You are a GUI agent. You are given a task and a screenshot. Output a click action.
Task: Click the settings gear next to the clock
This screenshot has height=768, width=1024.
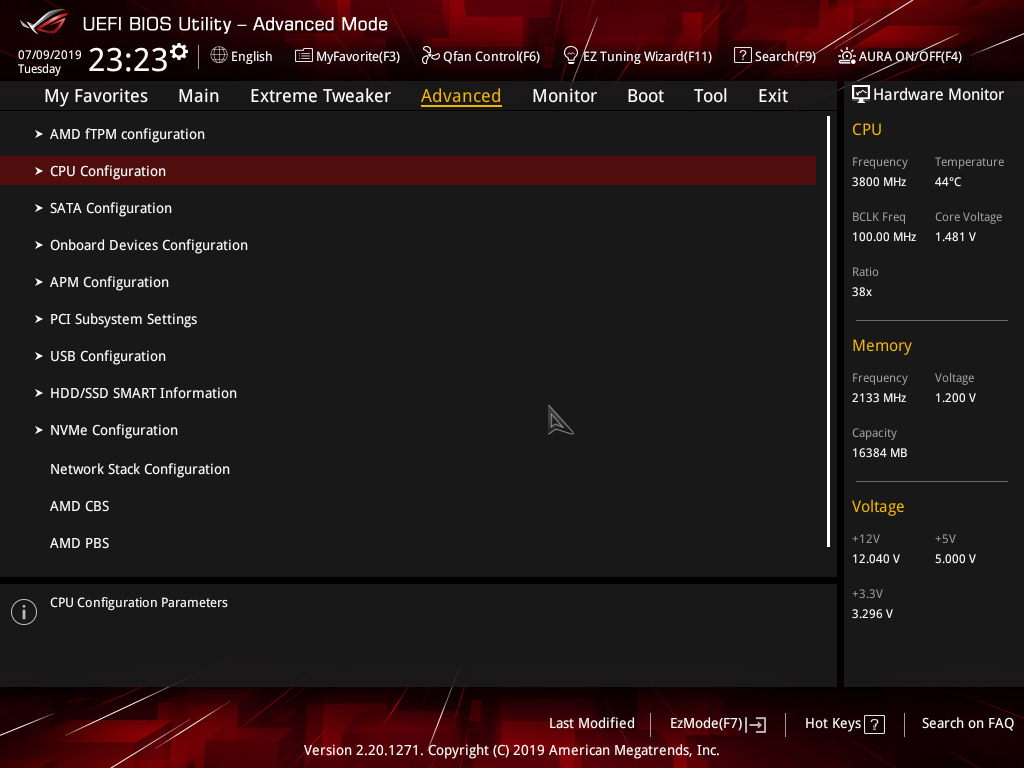click(179, 51)
